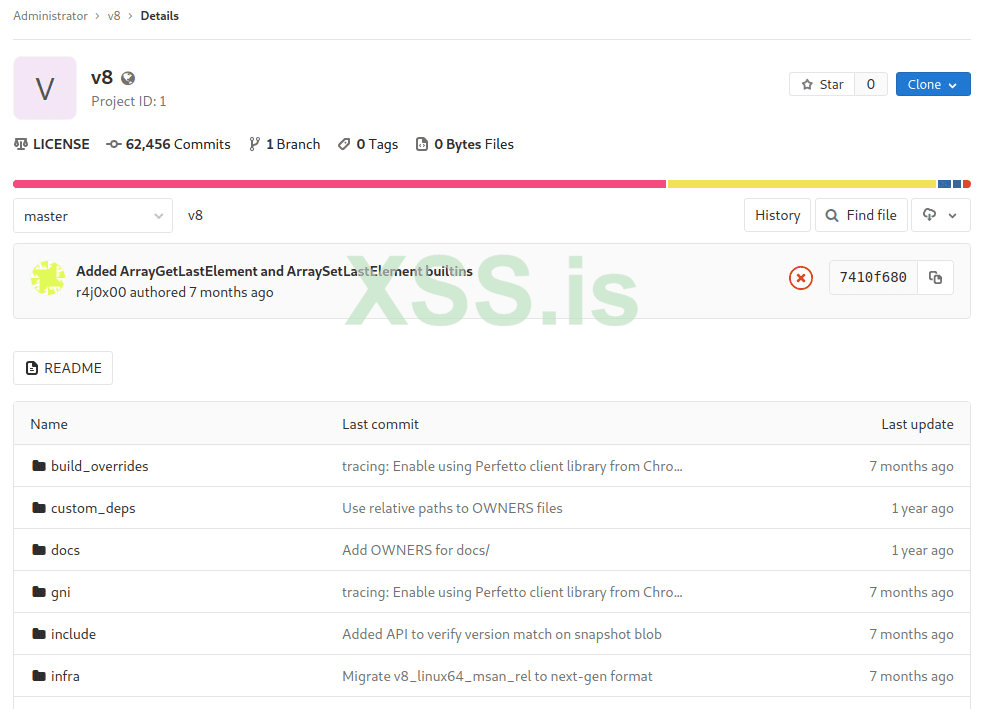Open the Added ArrayGetLastElement commit
The width and height of the screenshot is (982, 709).
tap(274, 271)
